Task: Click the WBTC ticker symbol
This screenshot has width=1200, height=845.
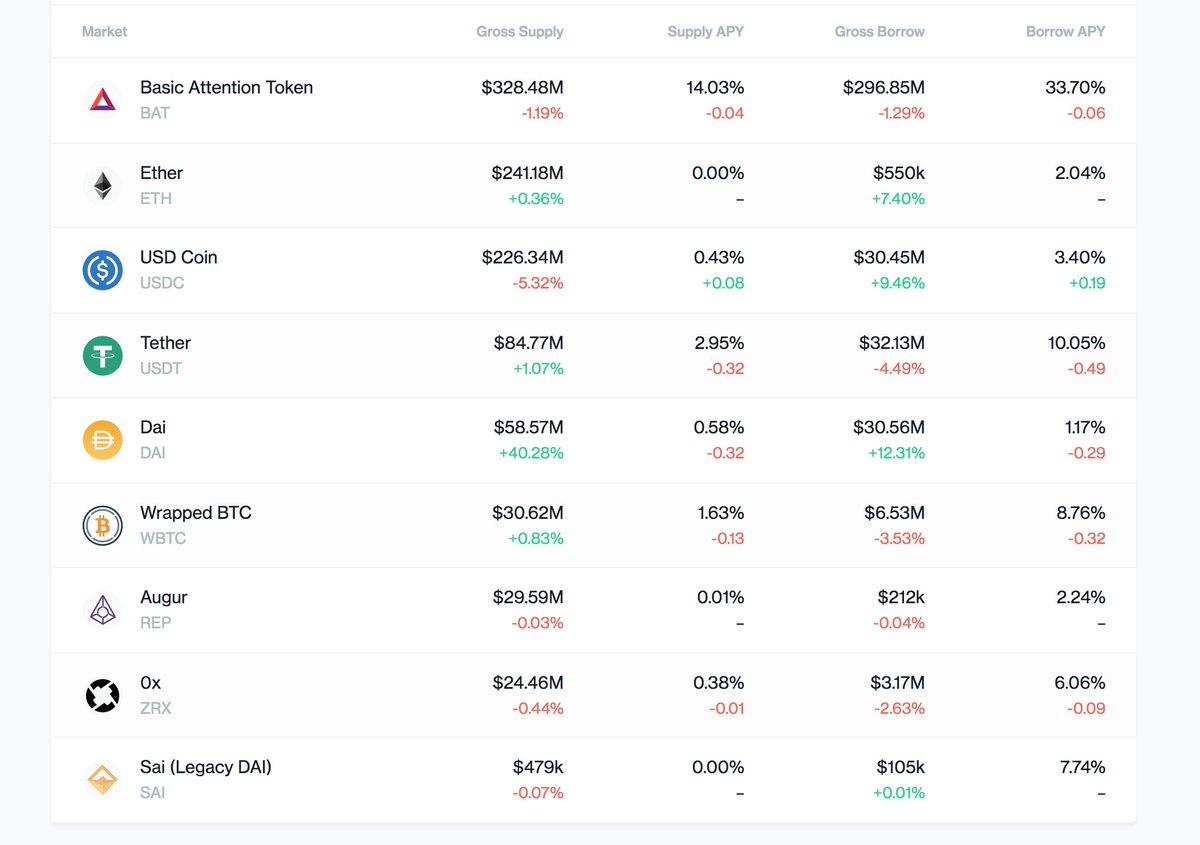Action: 163,538
